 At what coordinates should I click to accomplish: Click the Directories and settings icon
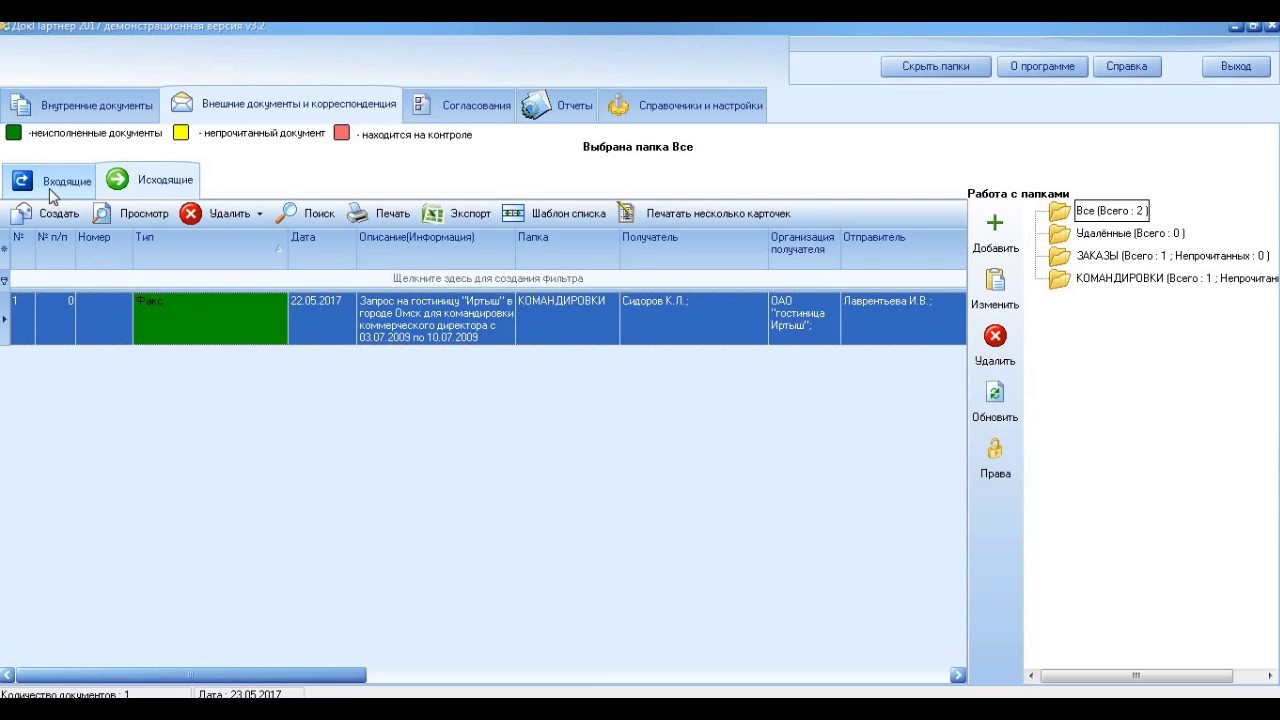click(619, 104)
